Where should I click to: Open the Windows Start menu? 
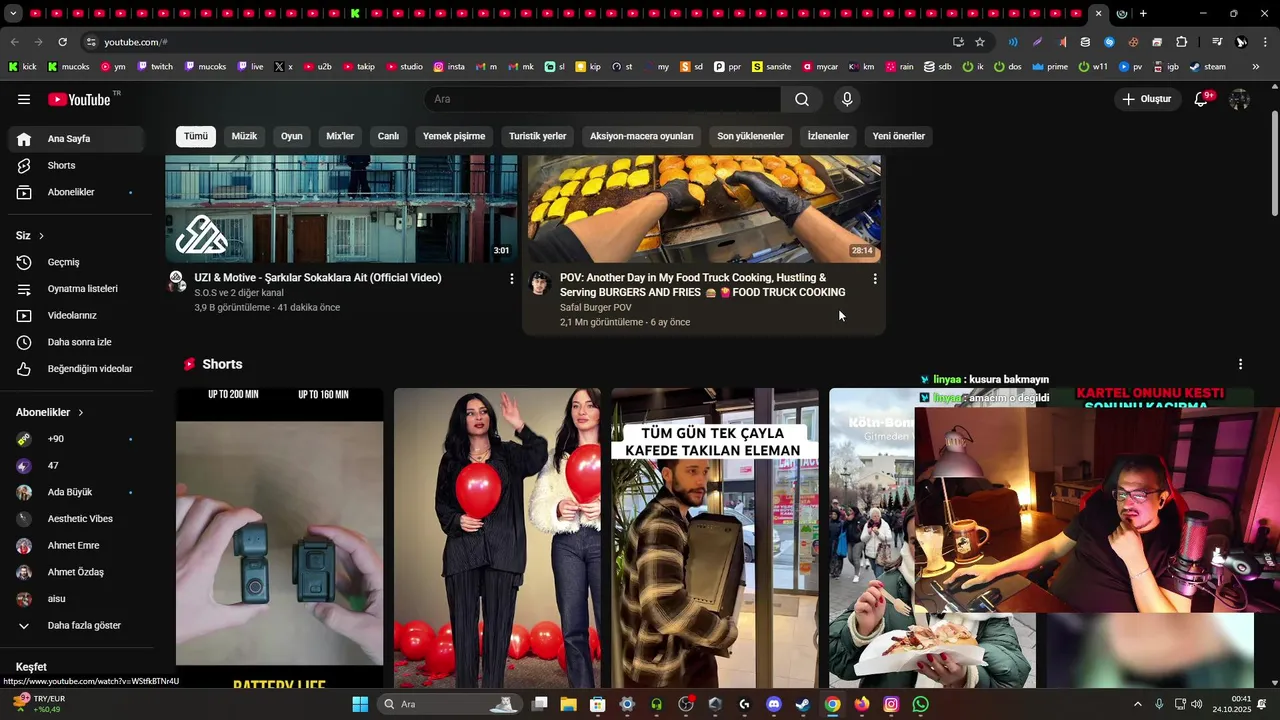[x=360, y=704]
